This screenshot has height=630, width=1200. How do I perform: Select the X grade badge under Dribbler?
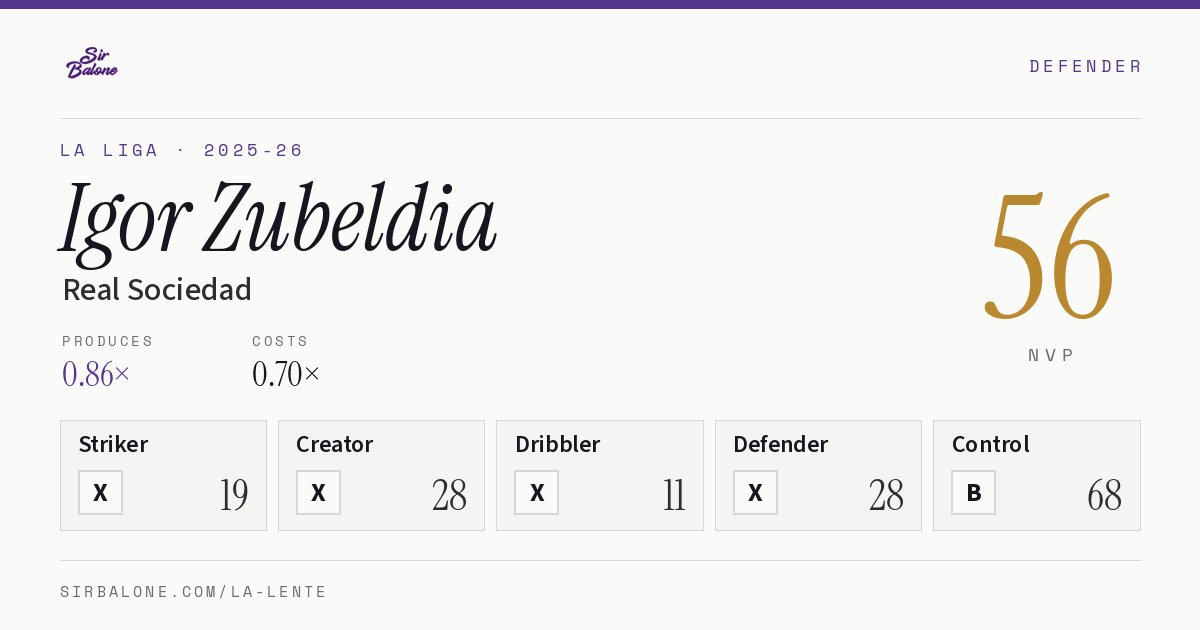[537, 493]
